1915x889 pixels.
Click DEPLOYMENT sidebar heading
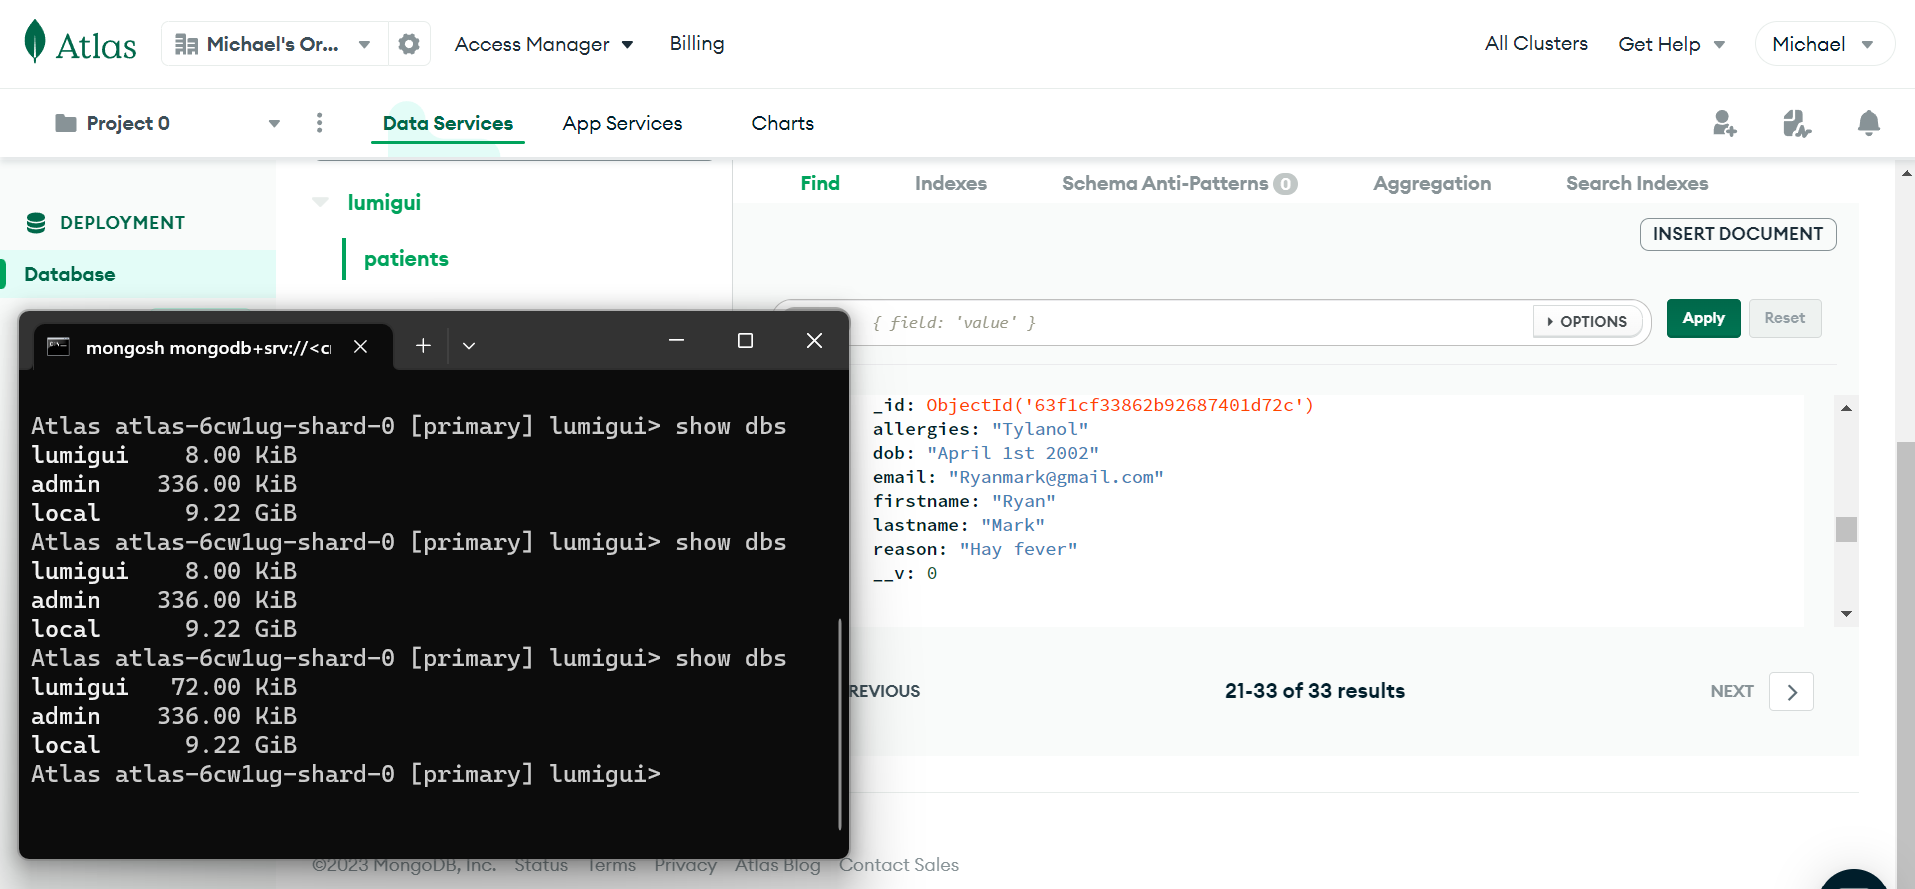coord(122,222)
